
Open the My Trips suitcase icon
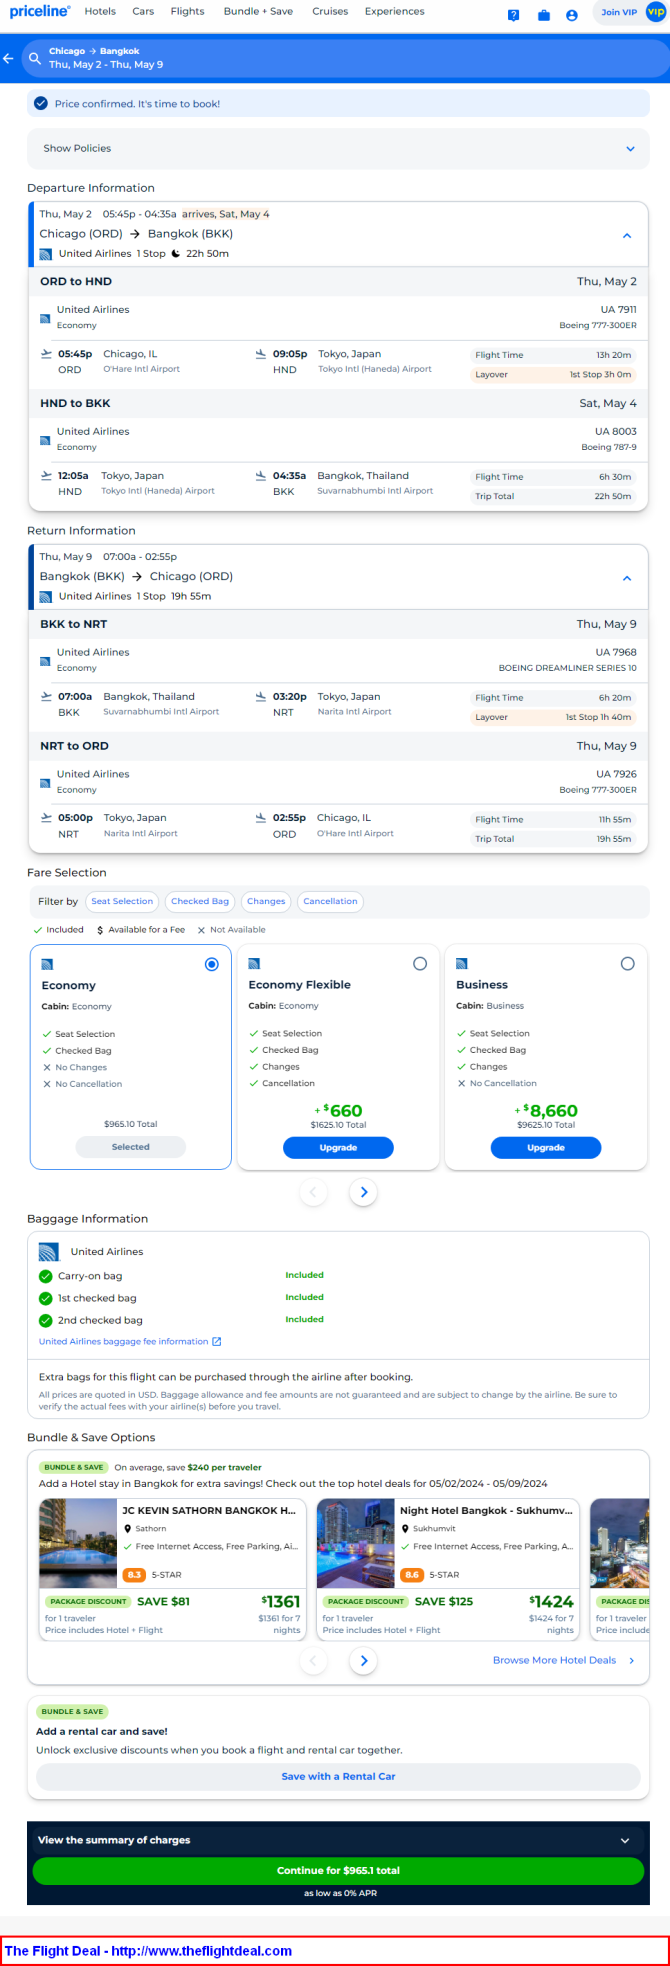[543, 15]
